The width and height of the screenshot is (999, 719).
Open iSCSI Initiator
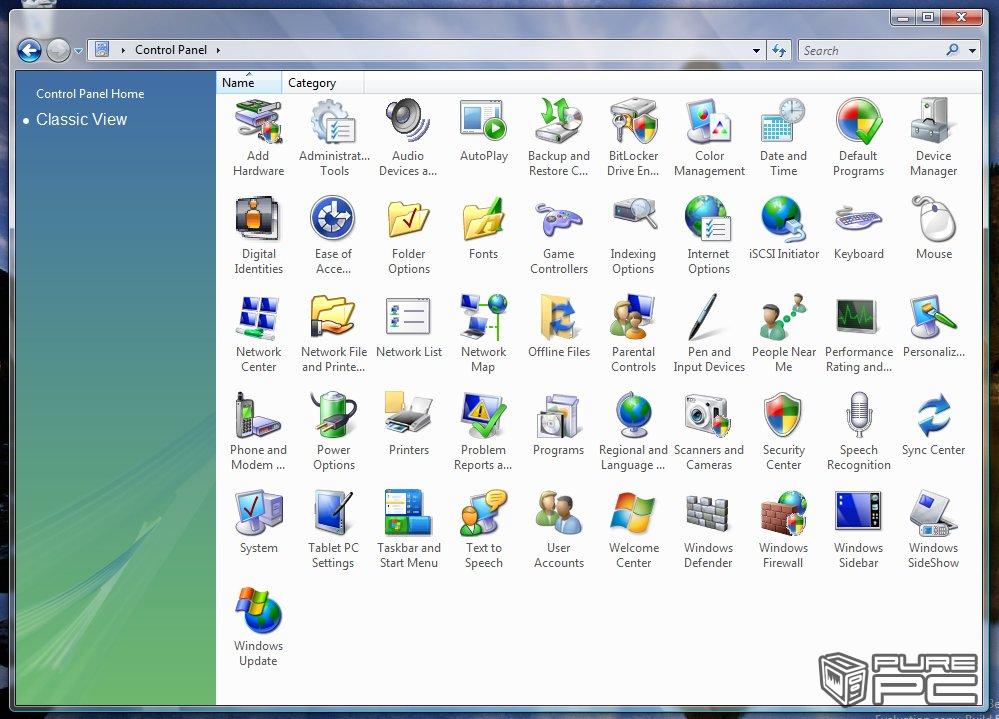pyautogui.click(x=784, y=229)
